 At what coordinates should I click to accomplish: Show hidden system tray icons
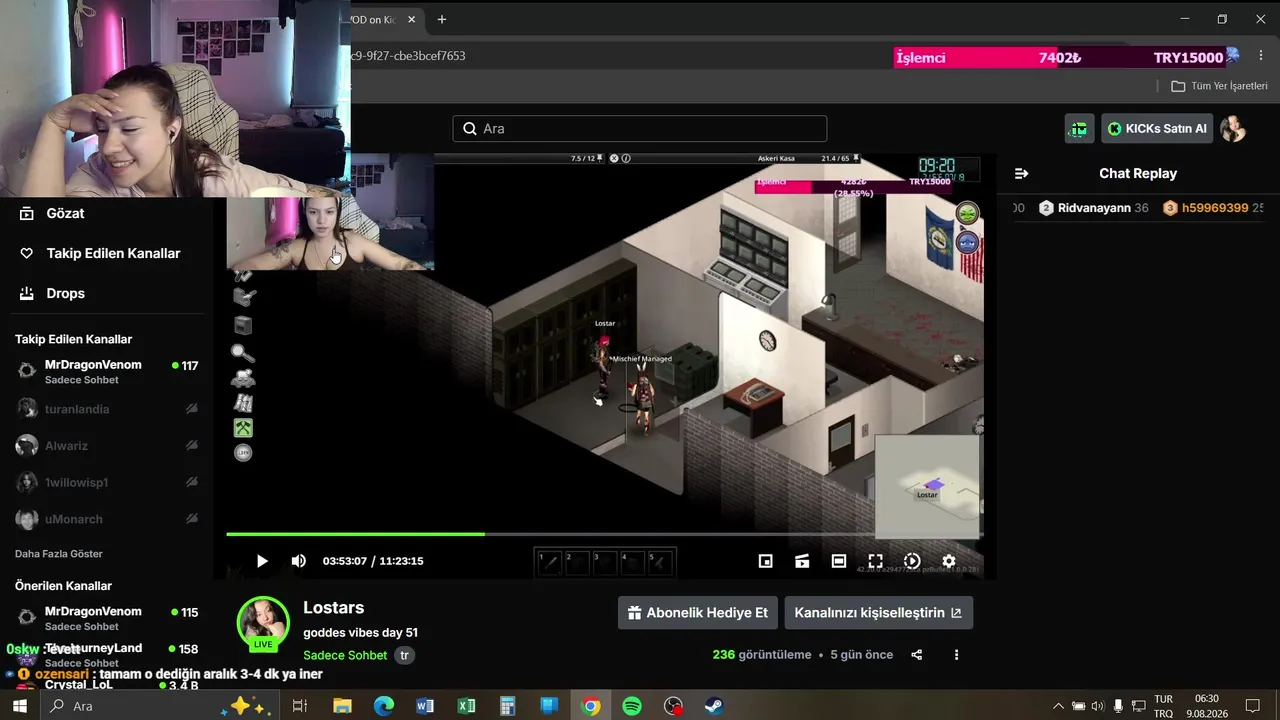coord(1058,706)
